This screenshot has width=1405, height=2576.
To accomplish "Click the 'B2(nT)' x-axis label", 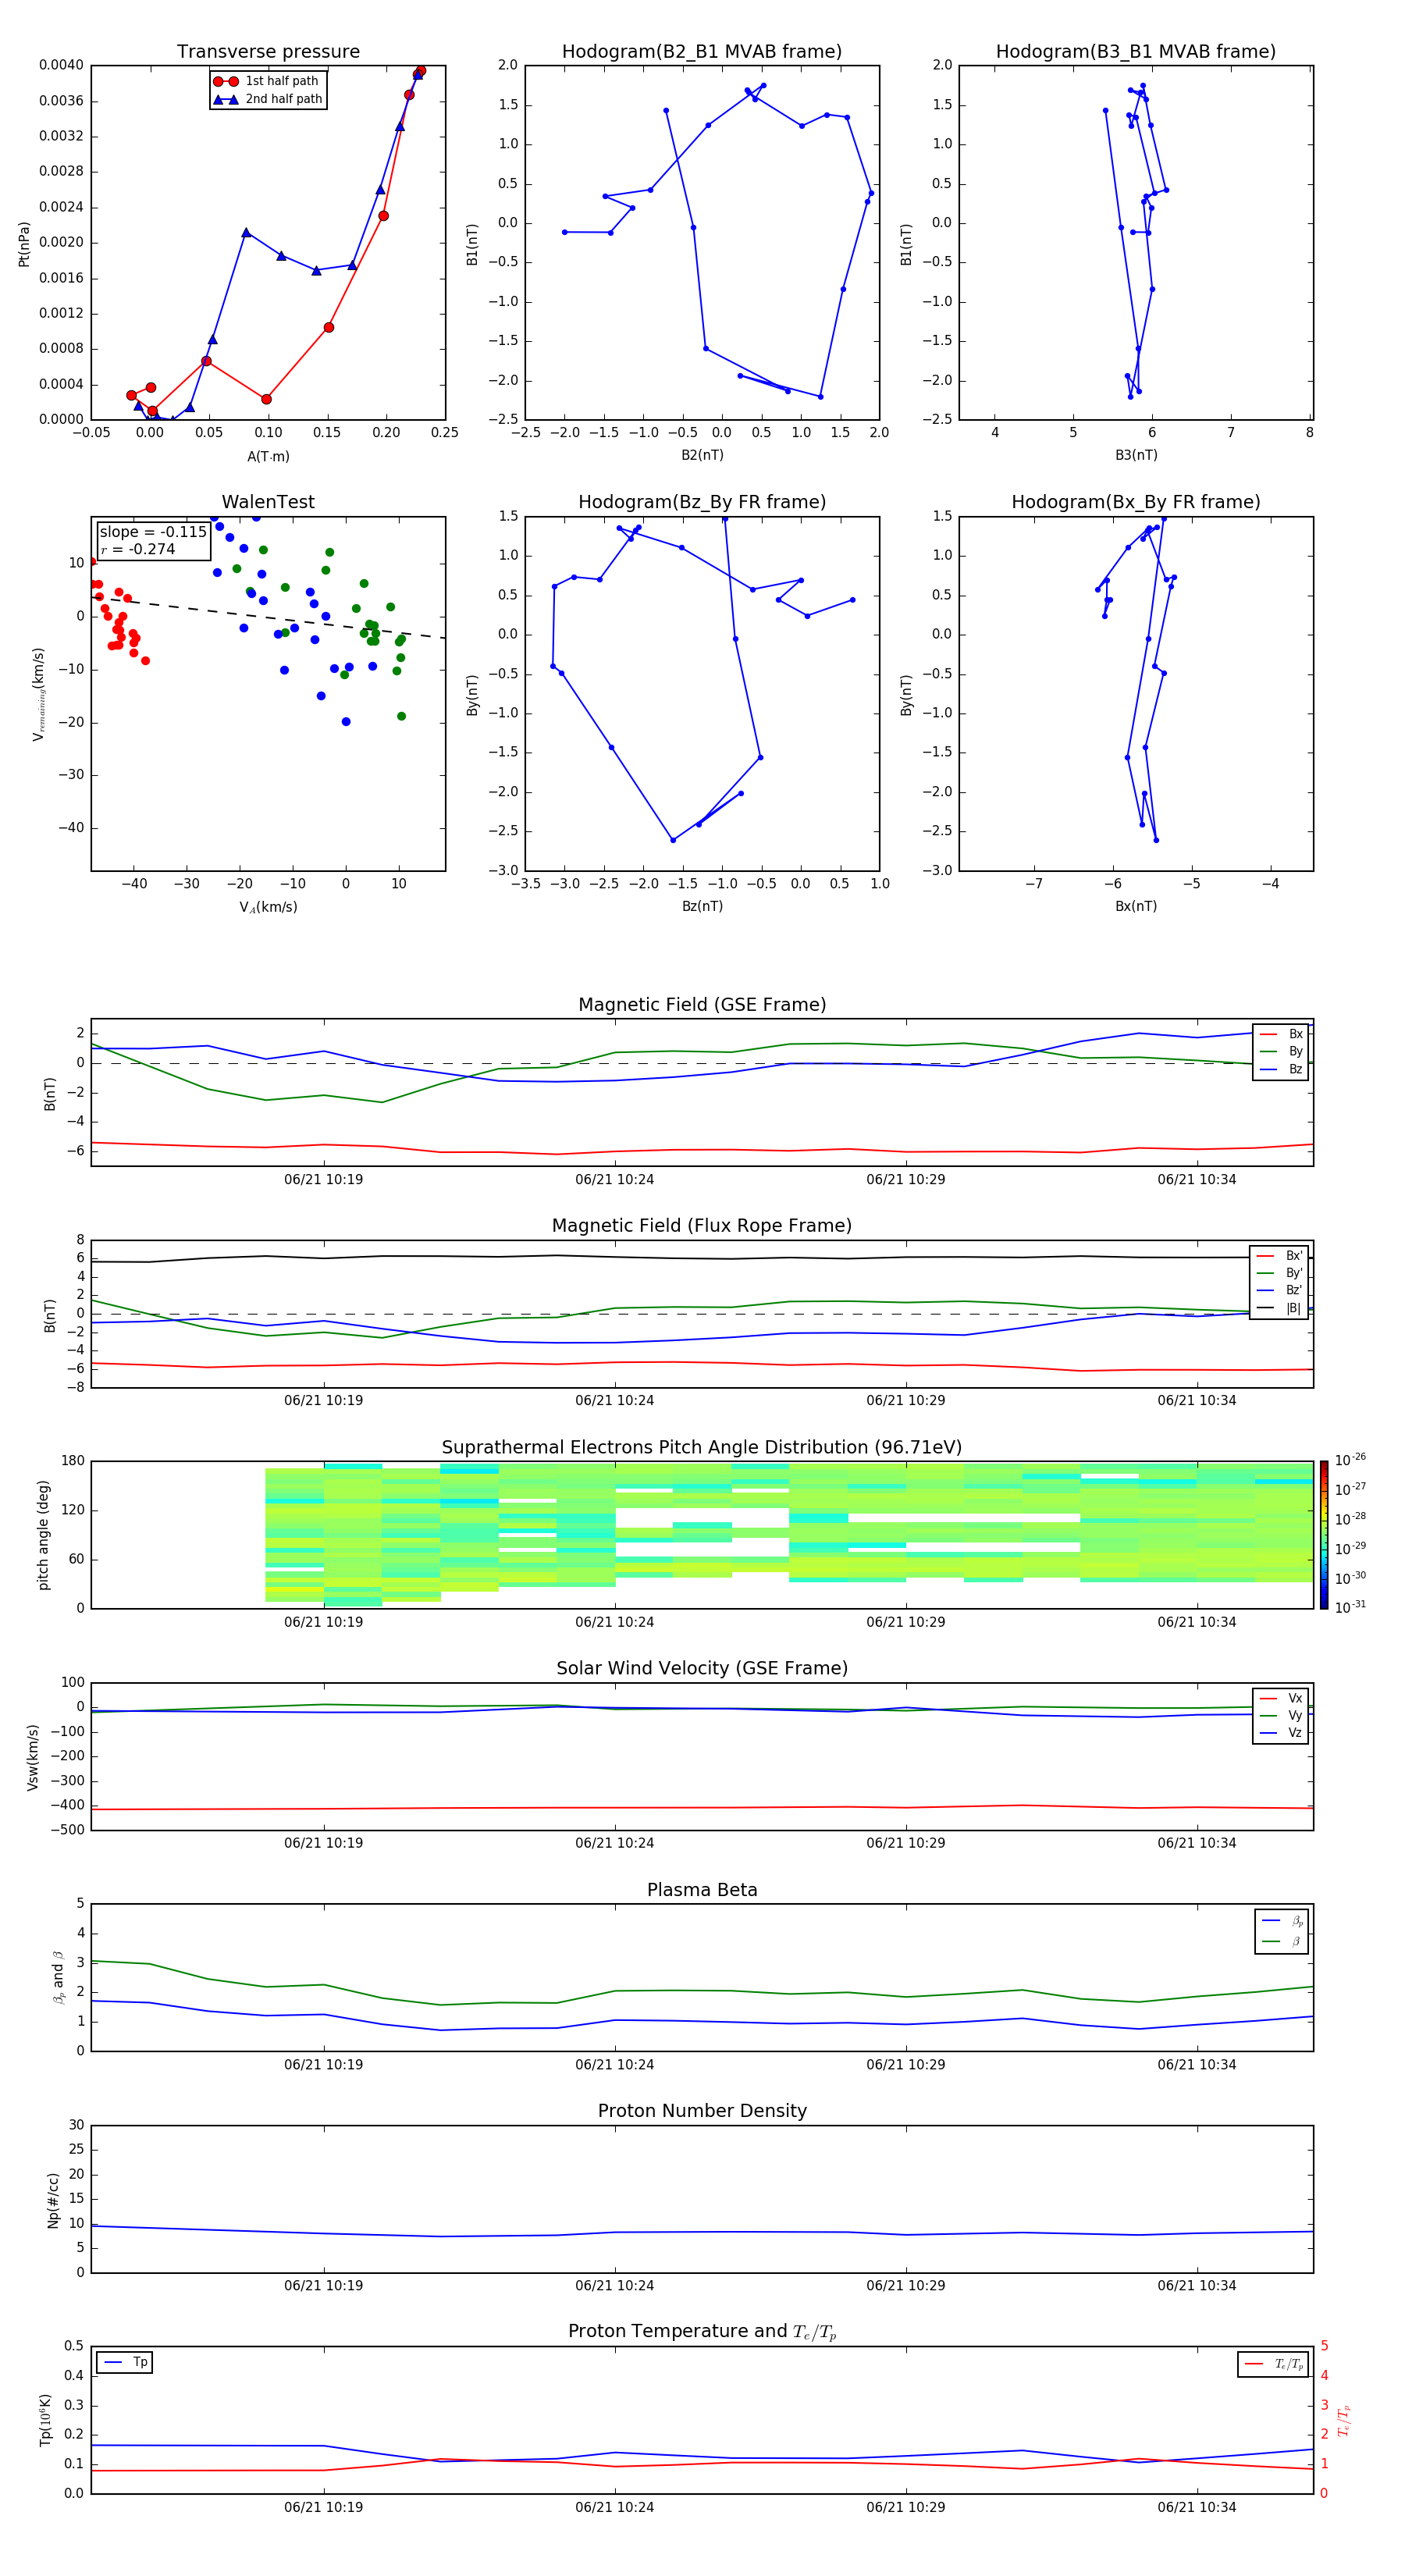I will pos(702,455).
